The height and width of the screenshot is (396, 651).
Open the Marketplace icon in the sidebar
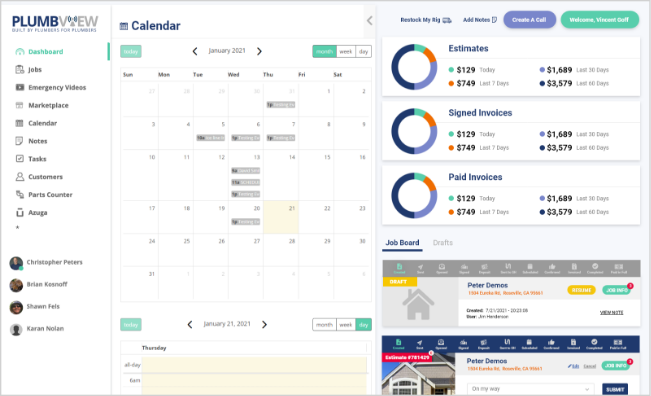(20, 105)
